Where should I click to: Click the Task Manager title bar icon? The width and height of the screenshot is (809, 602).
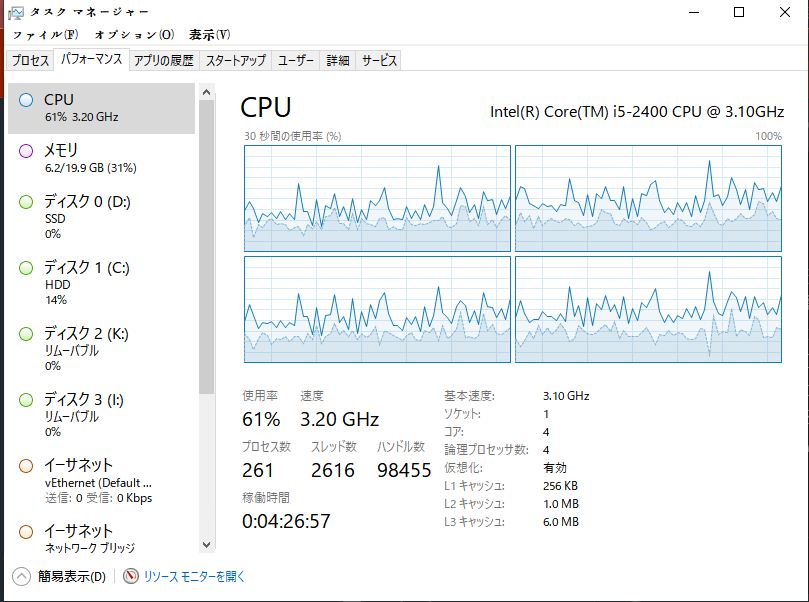(15, 12)
